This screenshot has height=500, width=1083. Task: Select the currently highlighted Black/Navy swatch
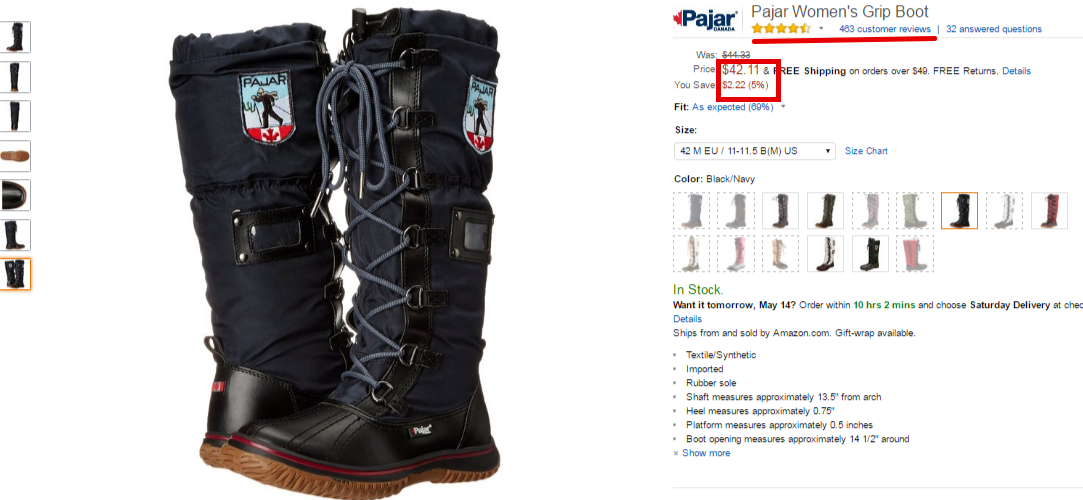point(959,211)
